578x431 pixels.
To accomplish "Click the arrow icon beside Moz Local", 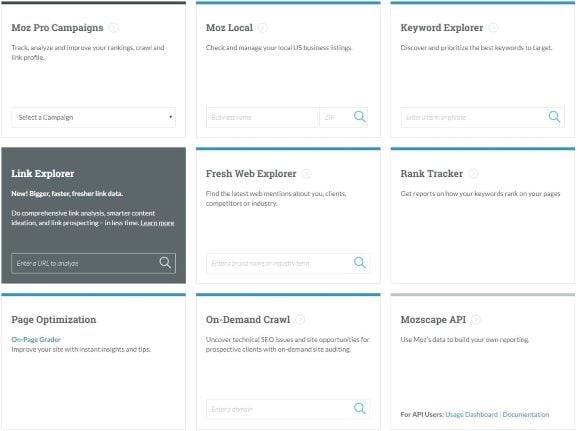I will click(x=263, y=28).
